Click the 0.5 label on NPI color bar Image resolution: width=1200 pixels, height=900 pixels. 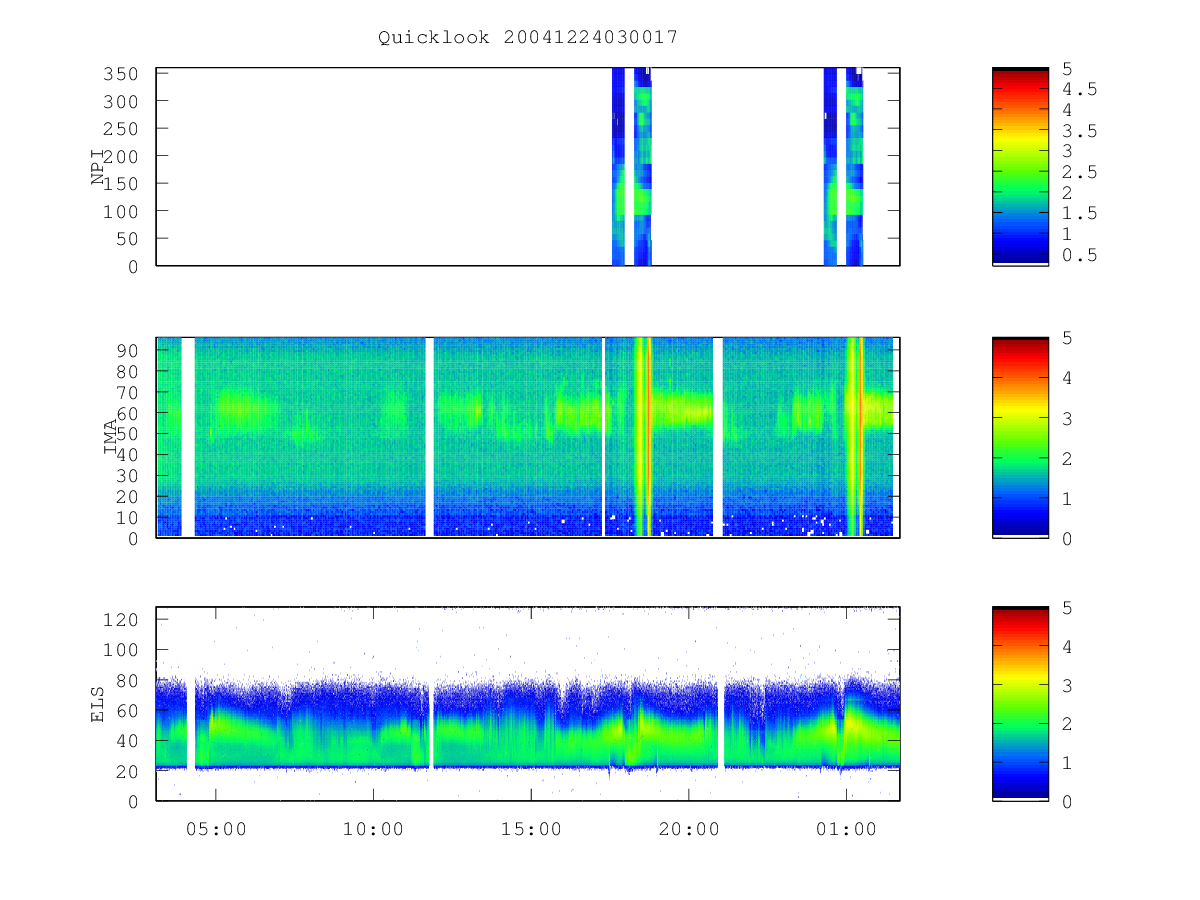coord(1079,255)
